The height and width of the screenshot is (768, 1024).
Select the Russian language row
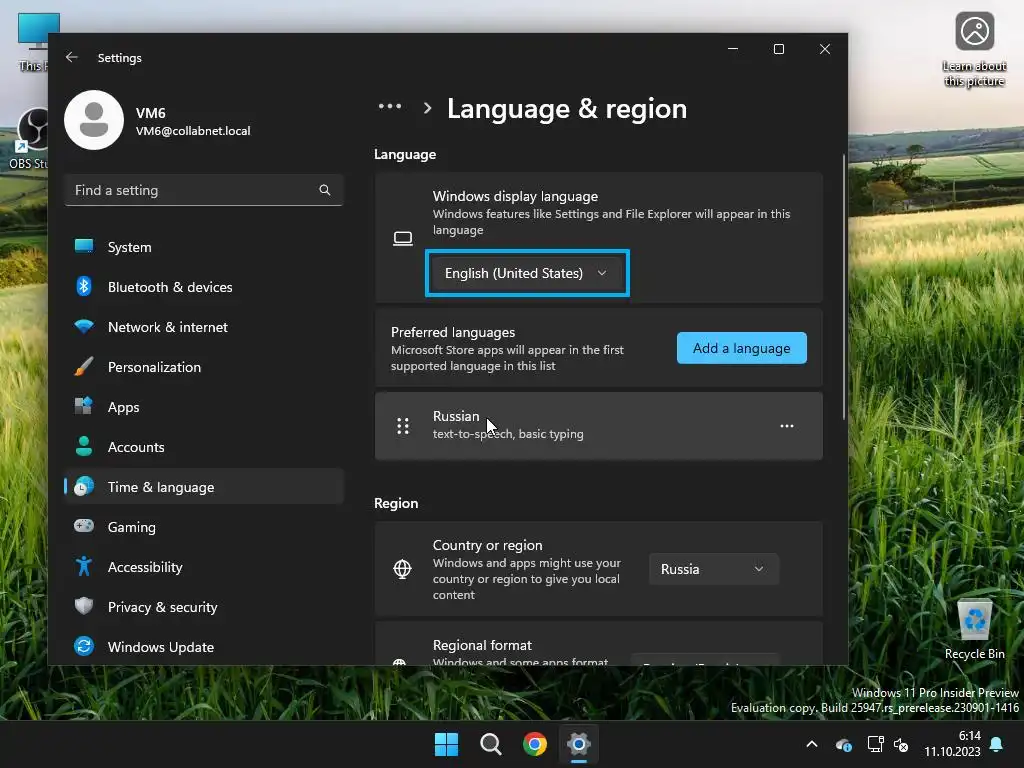click(598, 426)
